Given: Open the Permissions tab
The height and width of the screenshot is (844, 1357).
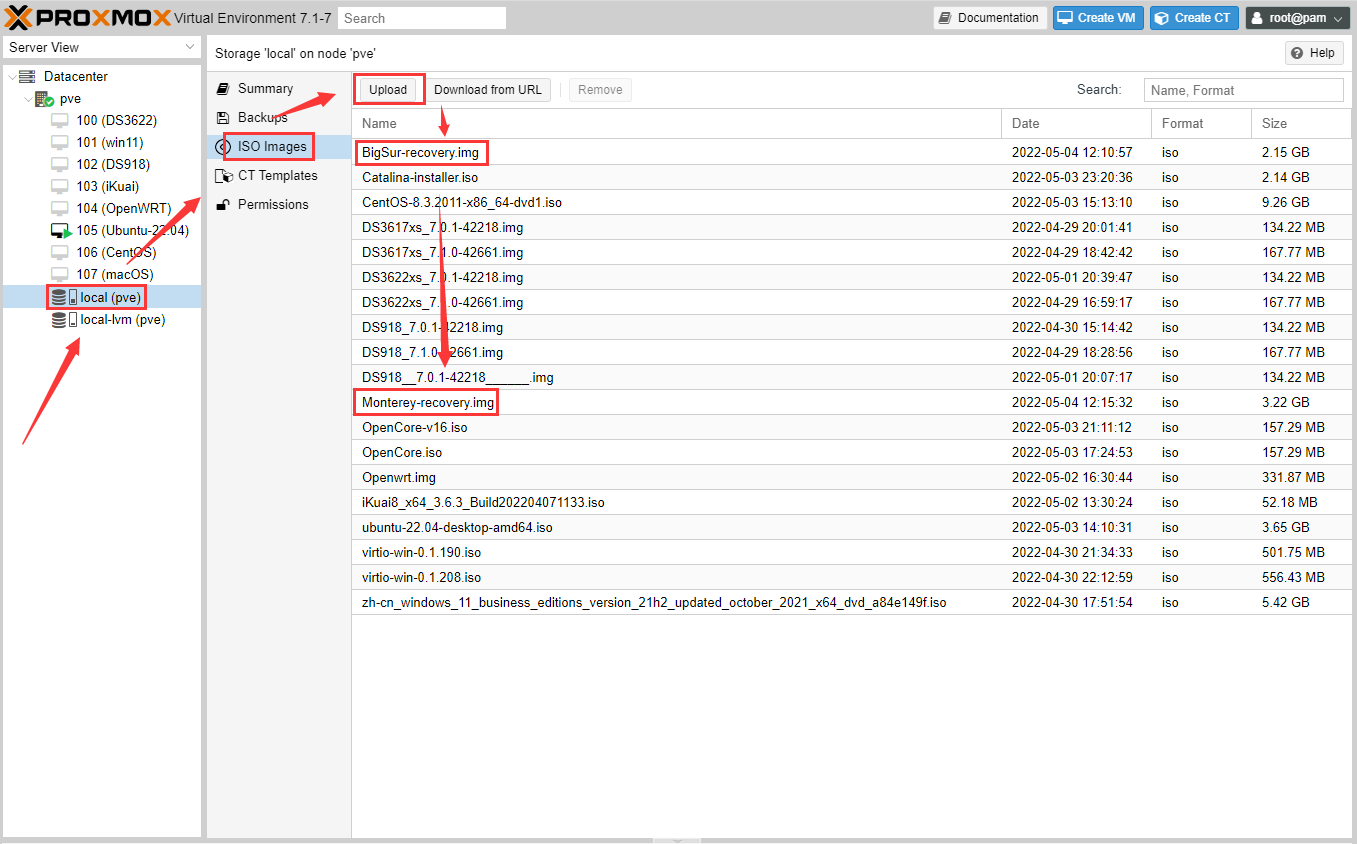Looking at the screenshot, I should pos(279,205).
